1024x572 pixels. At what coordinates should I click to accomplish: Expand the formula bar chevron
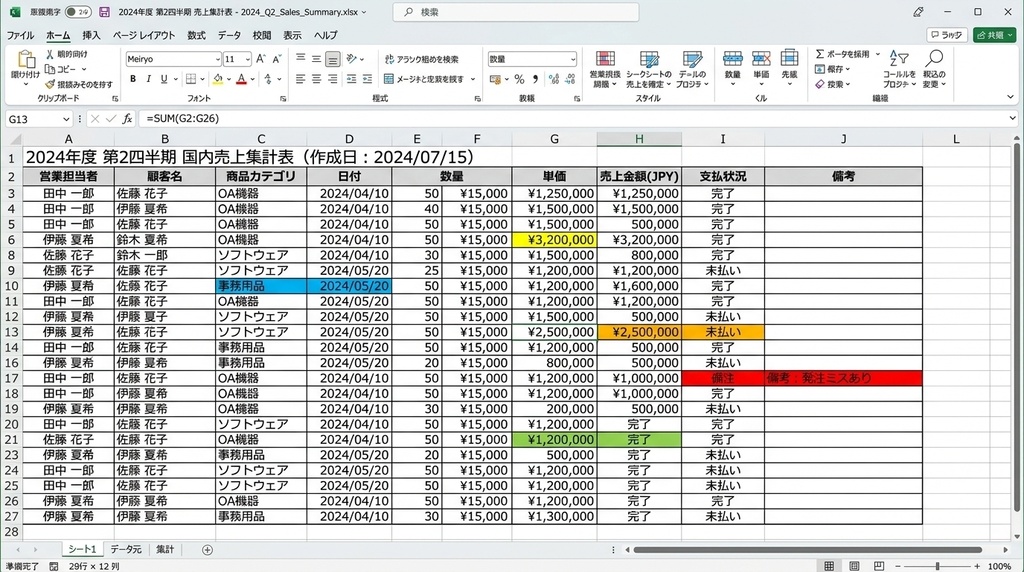pos(1012,118)
